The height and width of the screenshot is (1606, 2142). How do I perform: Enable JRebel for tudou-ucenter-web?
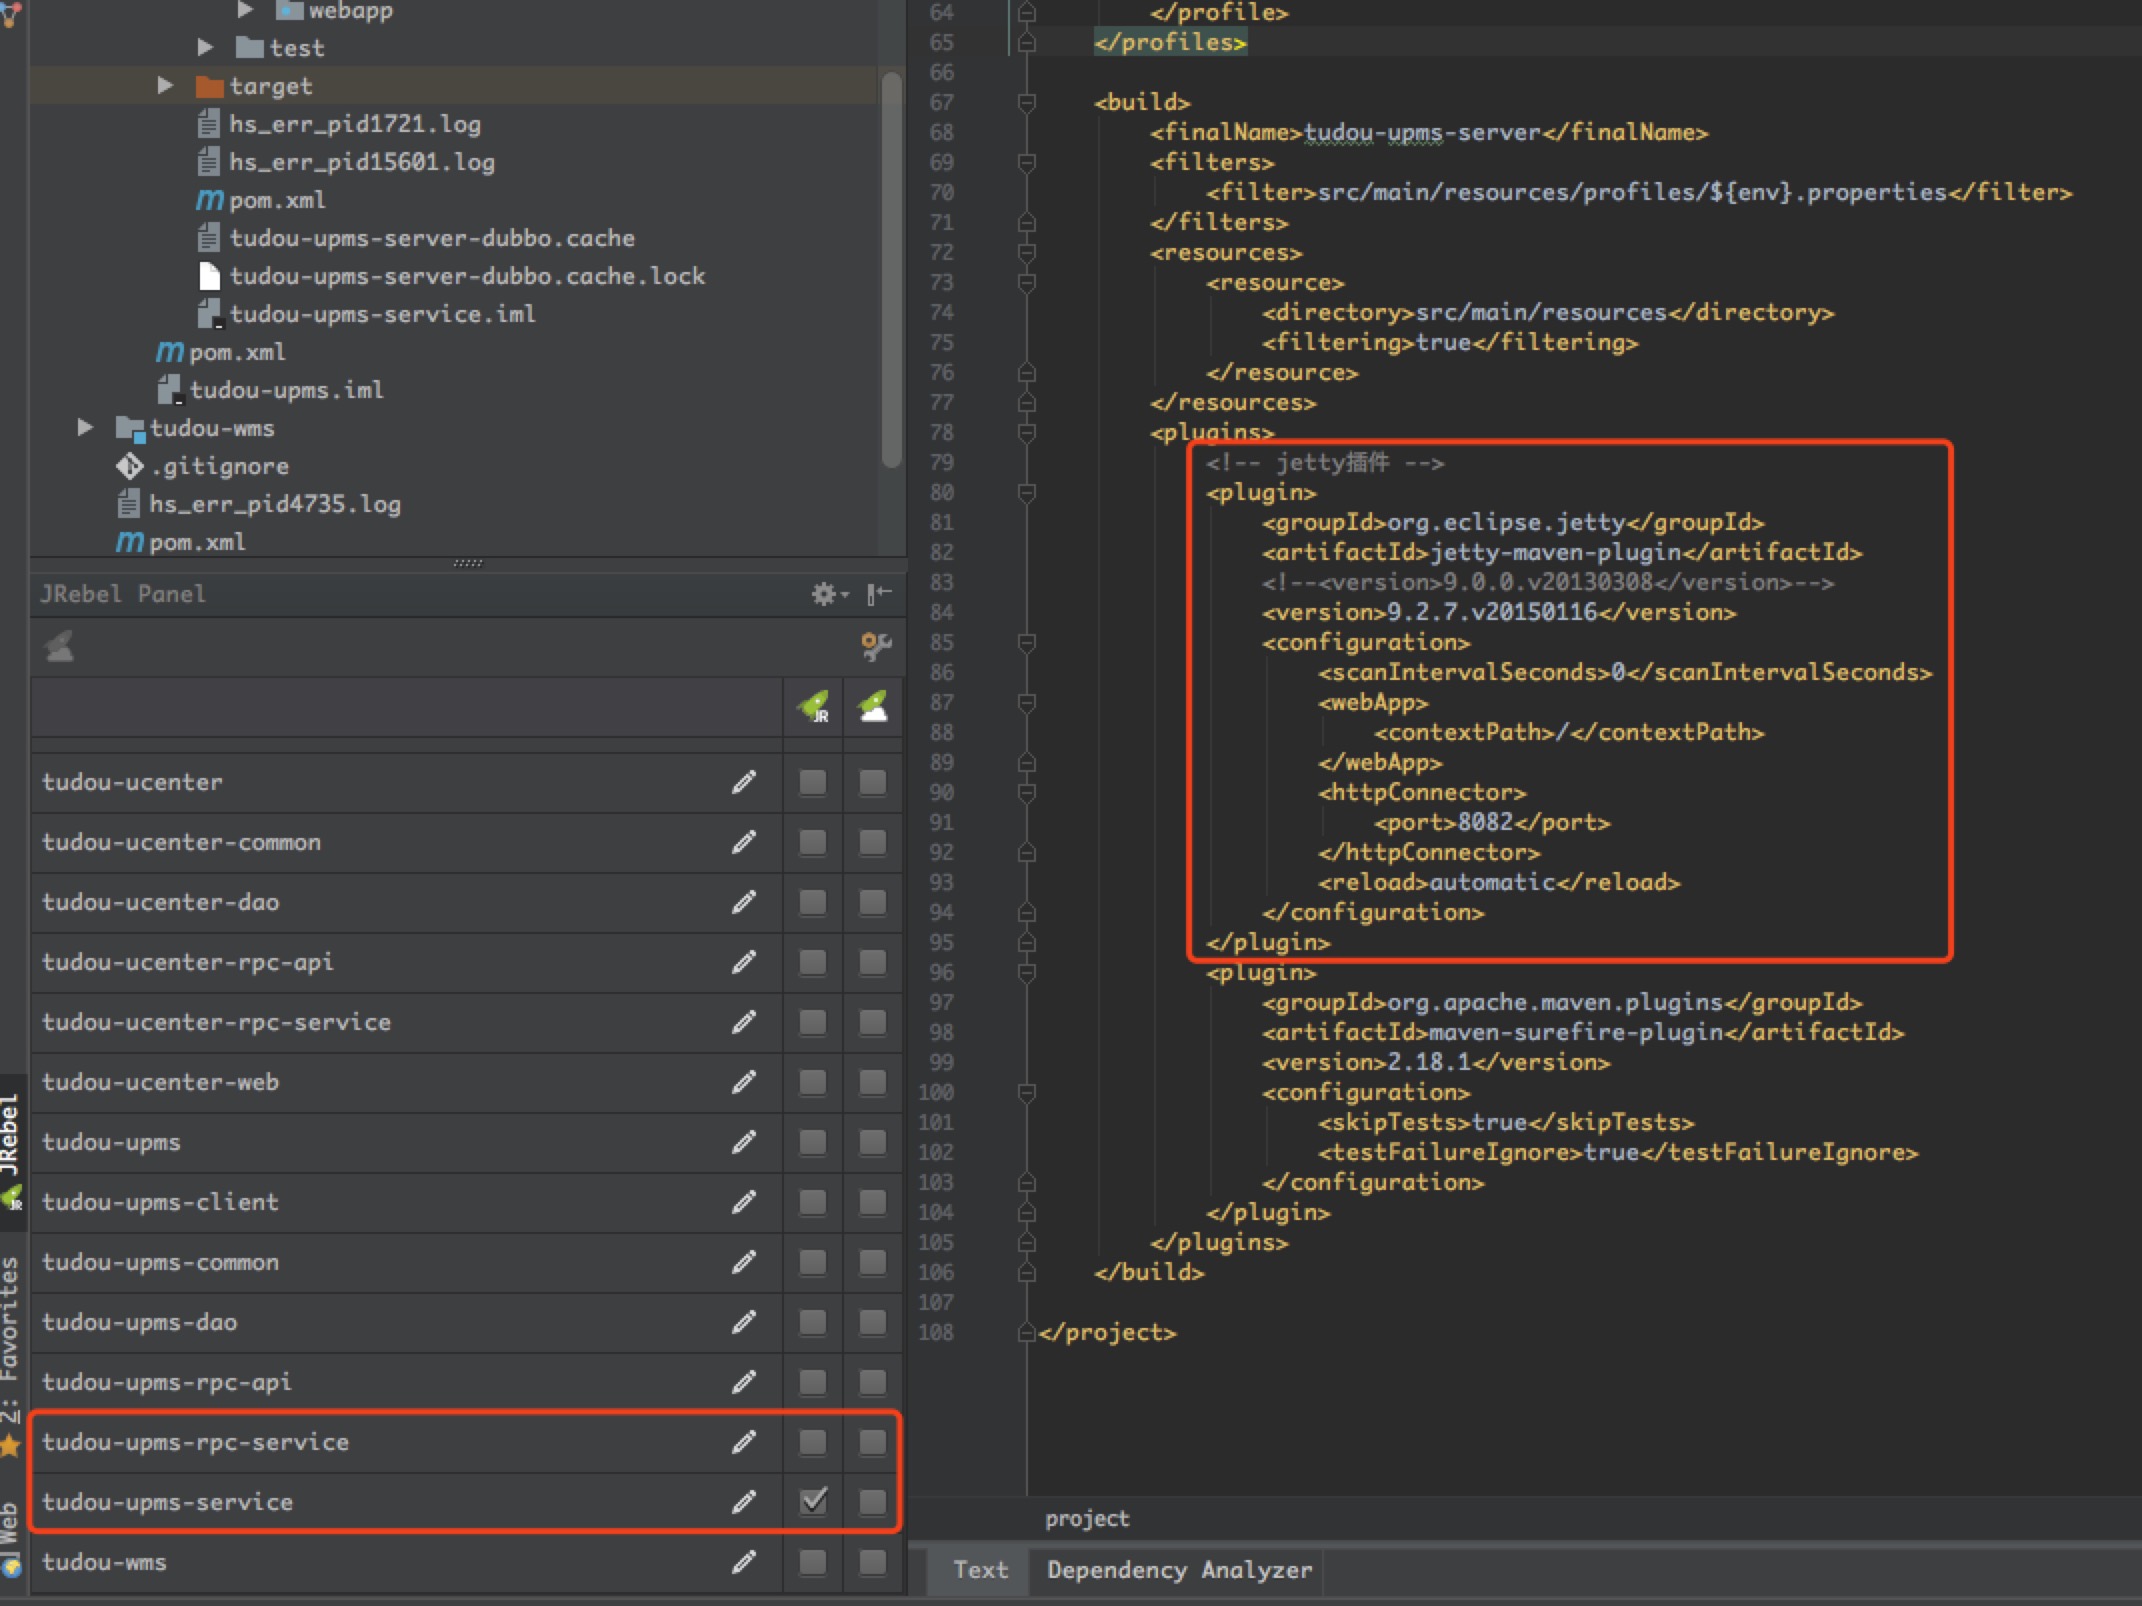[x=813, y=1082]
